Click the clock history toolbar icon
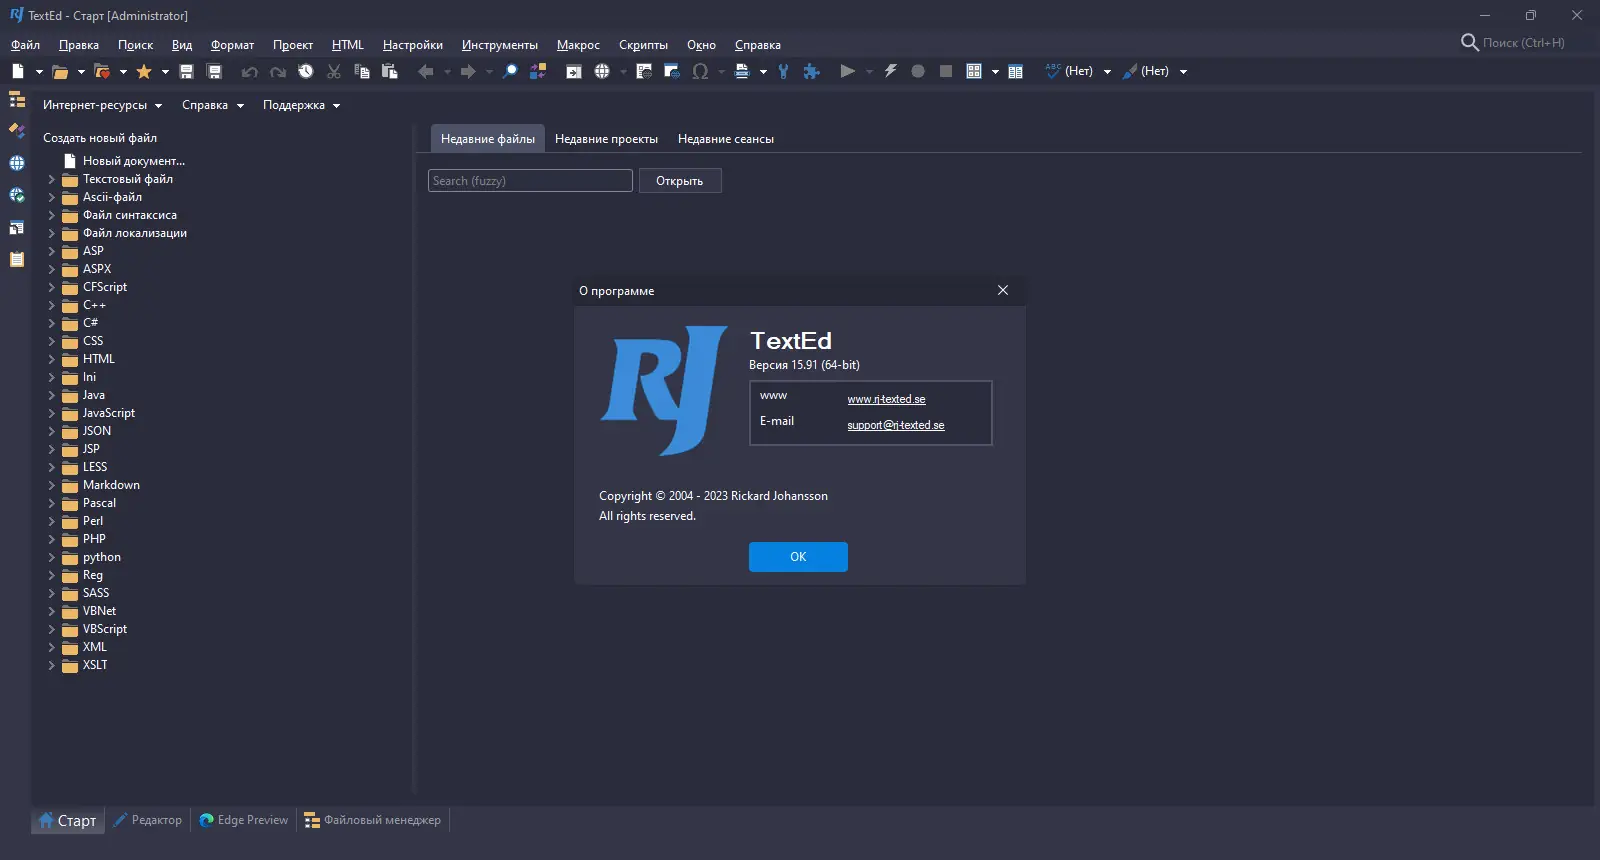 tap(306, 71)
